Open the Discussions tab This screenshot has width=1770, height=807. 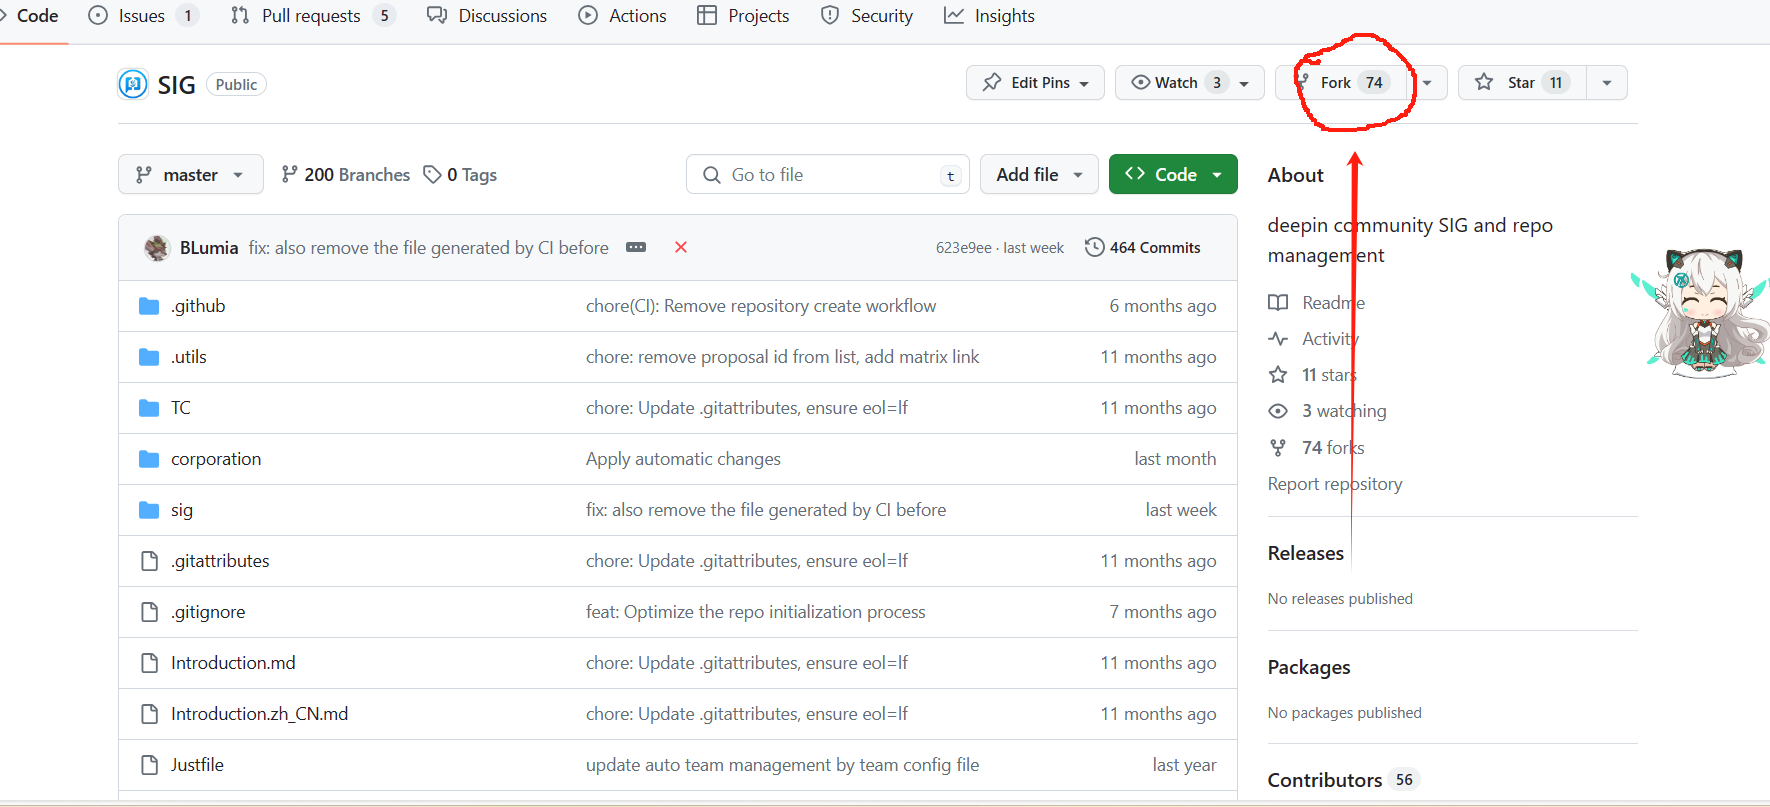[x=487, y=16]
